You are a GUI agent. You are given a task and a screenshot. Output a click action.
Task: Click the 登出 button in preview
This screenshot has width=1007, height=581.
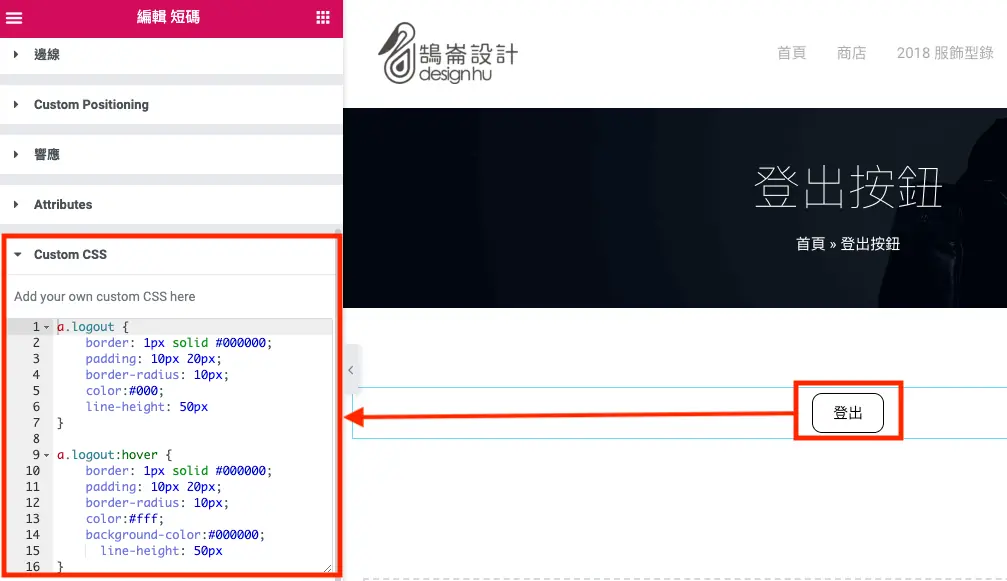(848, 413)
